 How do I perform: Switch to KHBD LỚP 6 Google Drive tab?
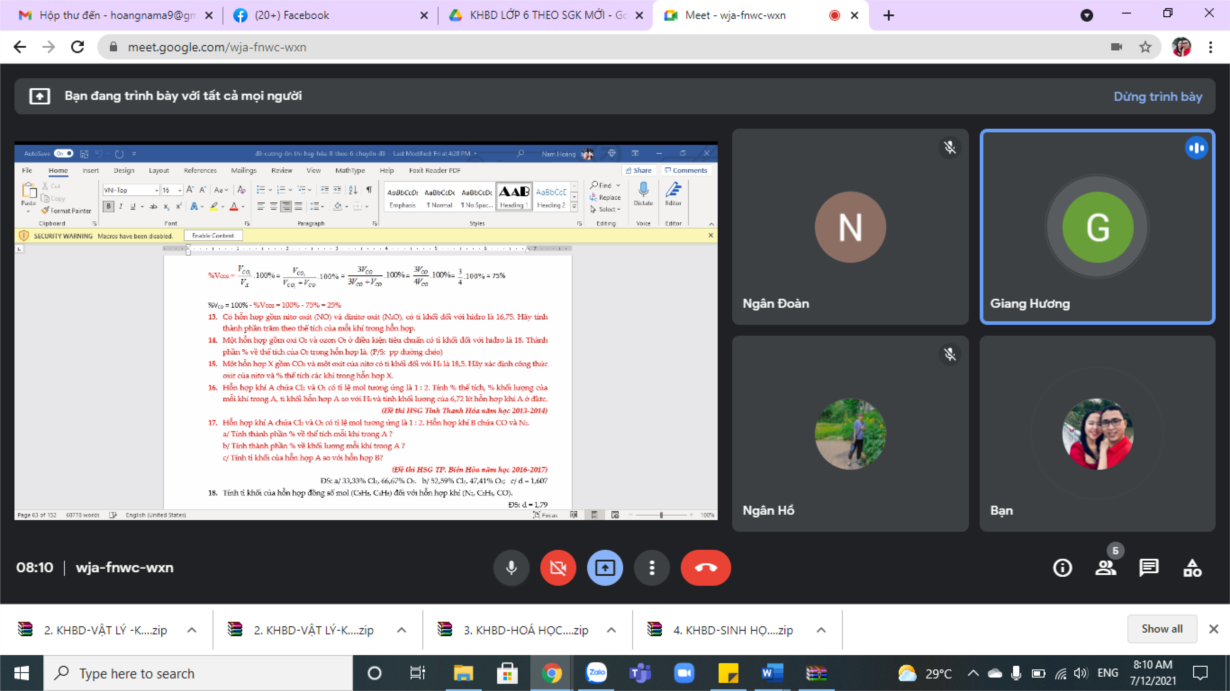[x=540, y=15]
